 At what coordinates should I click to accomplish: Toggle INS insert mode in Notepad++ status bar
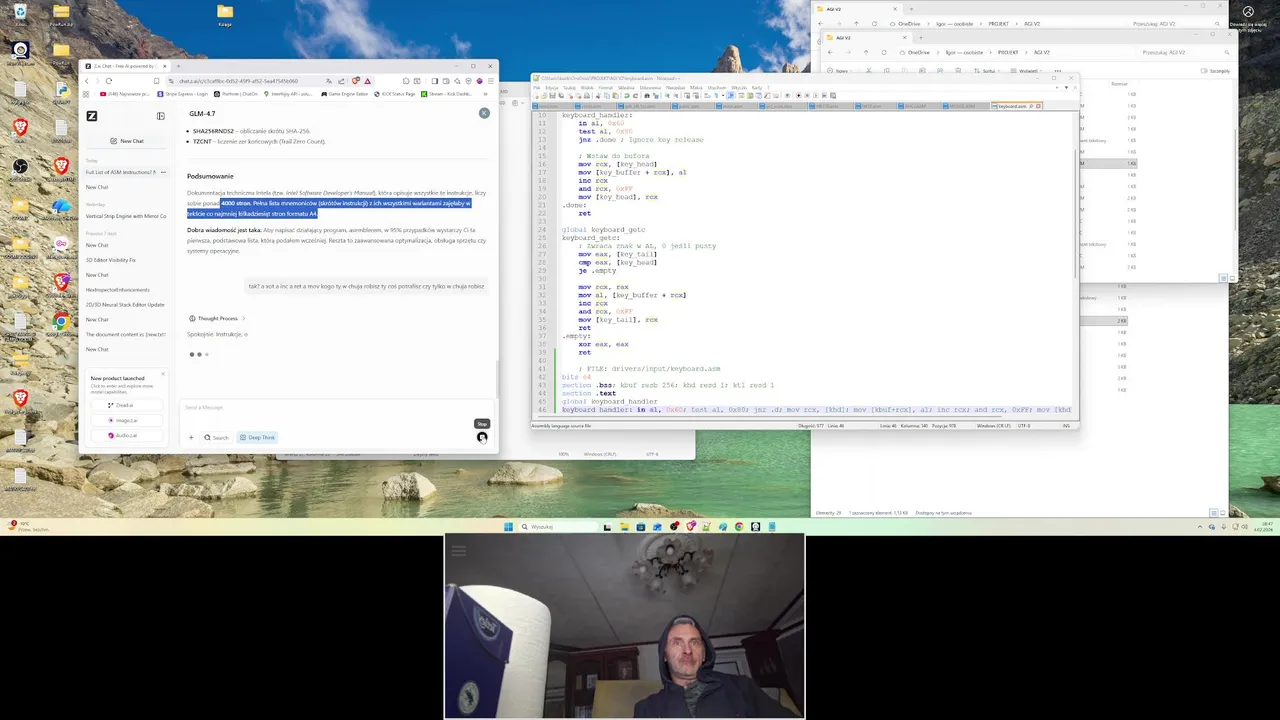tap(1066, 426)
